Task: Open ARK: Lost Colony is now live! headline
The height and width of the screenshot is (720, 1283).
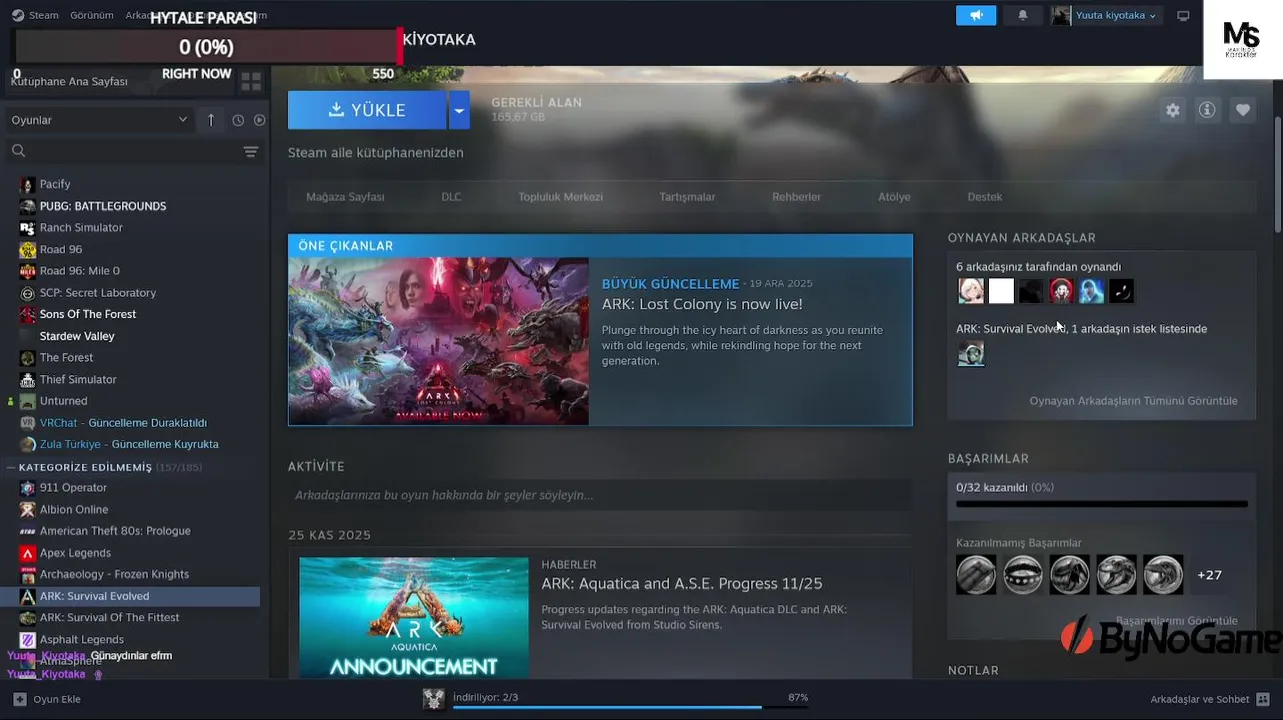Action: [702, 304]
